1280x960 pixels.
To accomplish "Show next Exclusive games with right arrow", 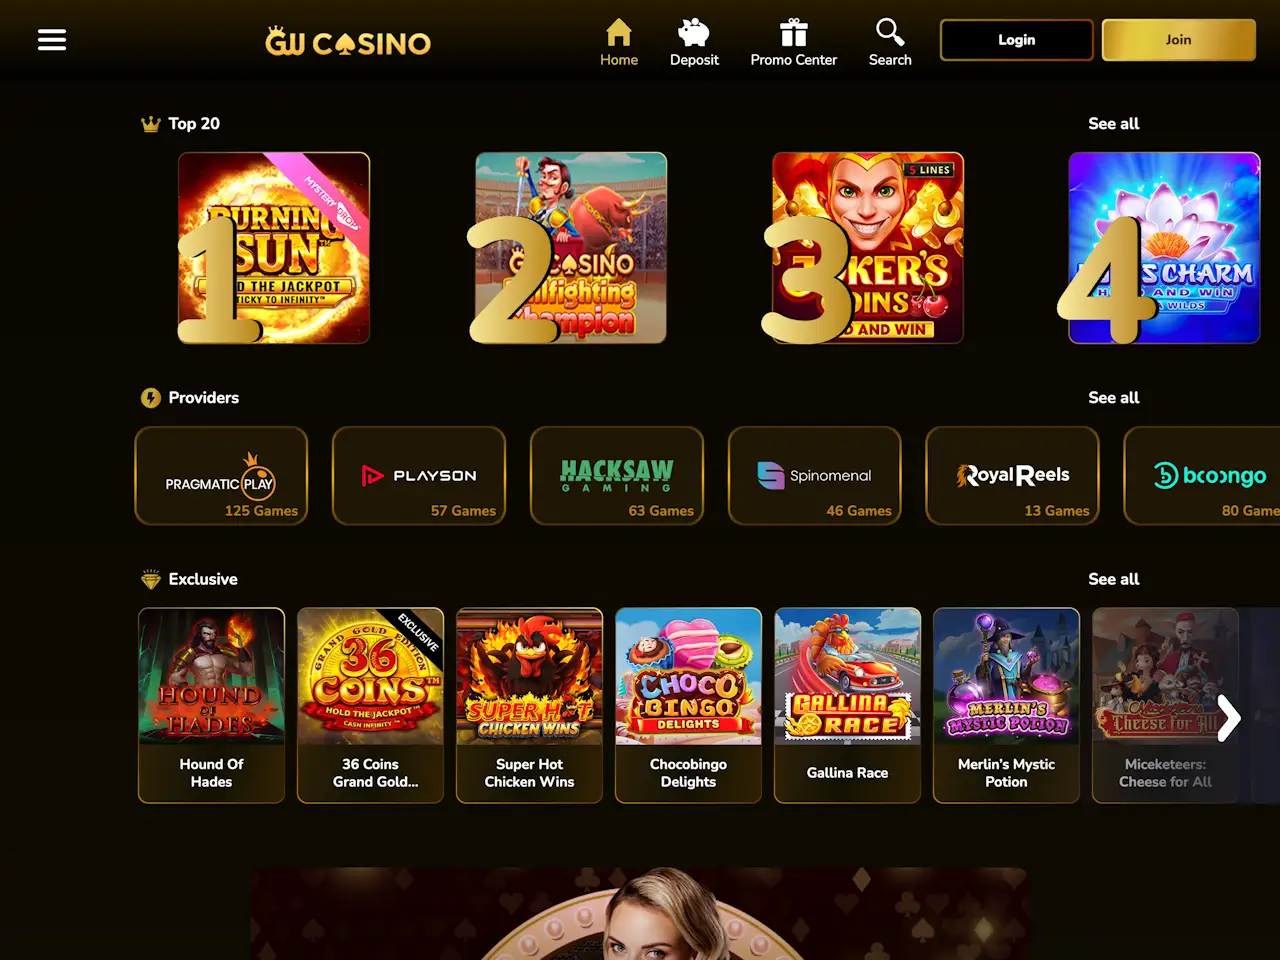I will [1228, 718].
